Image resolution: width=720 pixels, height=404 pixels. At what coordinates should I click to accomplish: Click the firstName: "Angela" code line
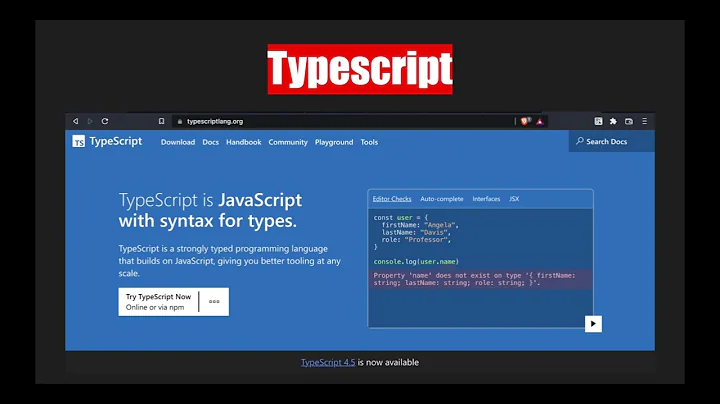pos(420,225)
